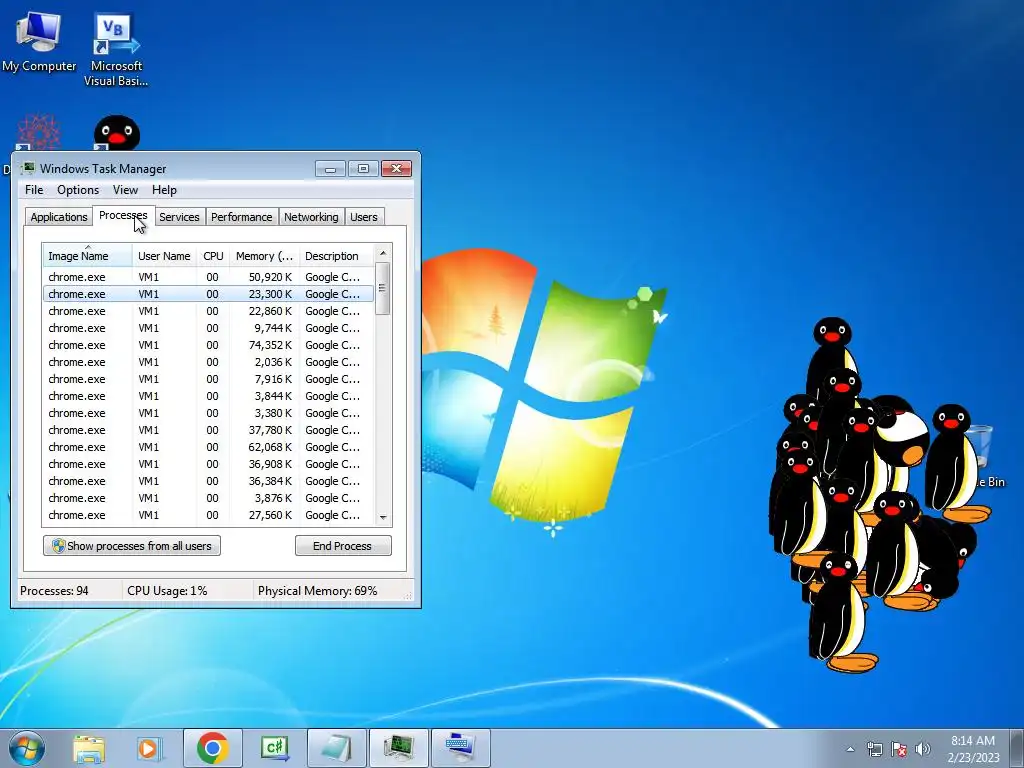
Task: Open the Options menu
Action: pos(78,190)
